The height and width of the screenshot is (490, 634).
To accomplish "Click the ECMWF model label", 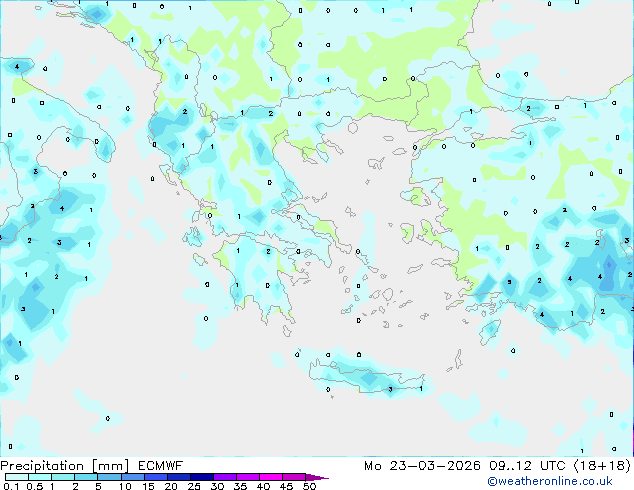I will tap(161, 466).
